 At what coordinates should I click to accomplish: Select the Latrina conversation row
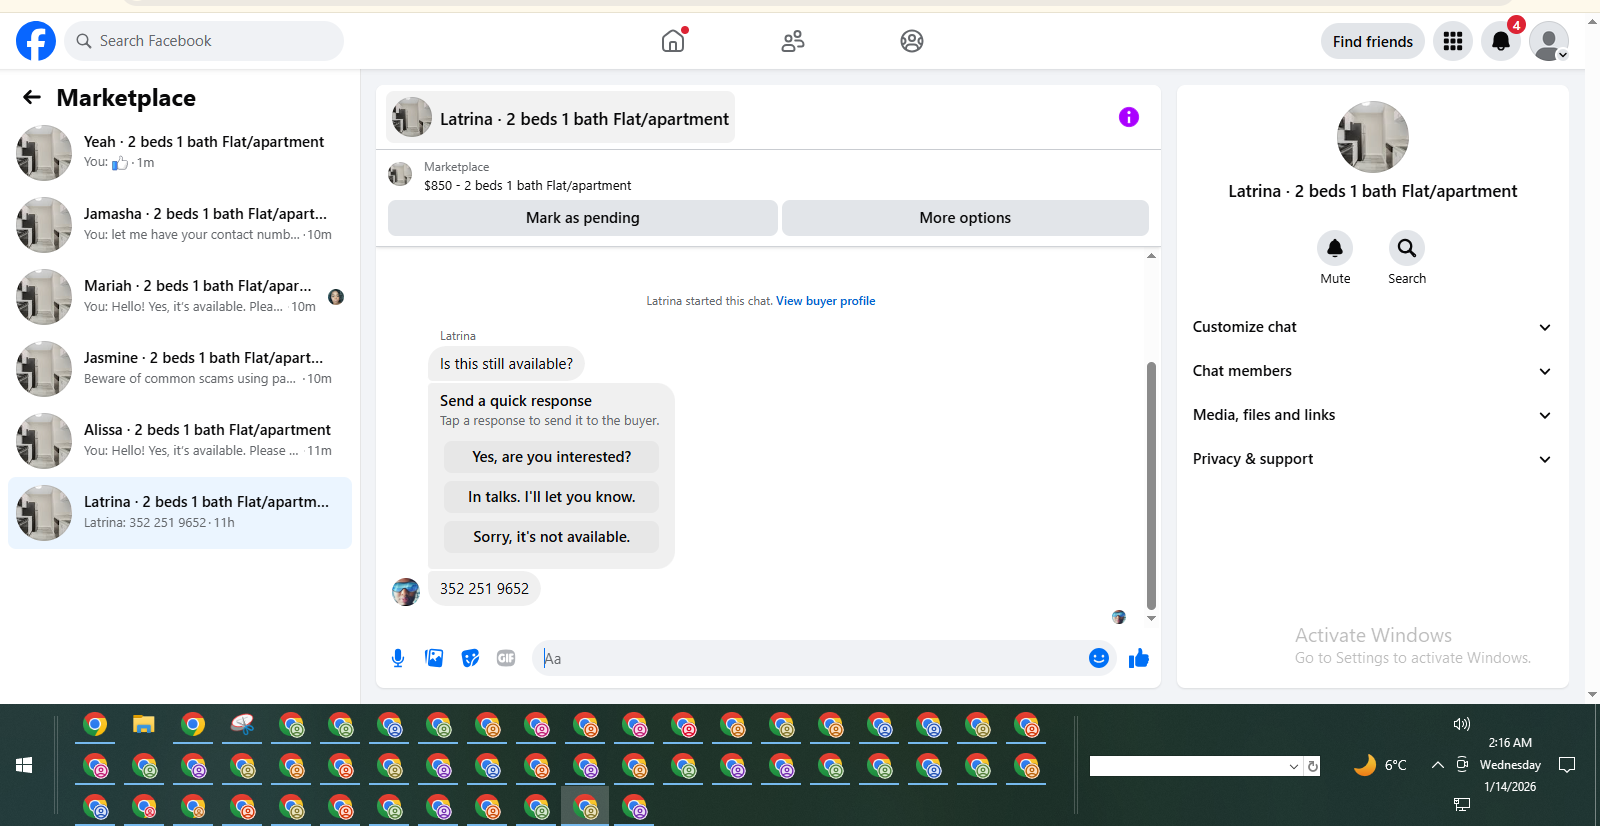tap(180, 513)
